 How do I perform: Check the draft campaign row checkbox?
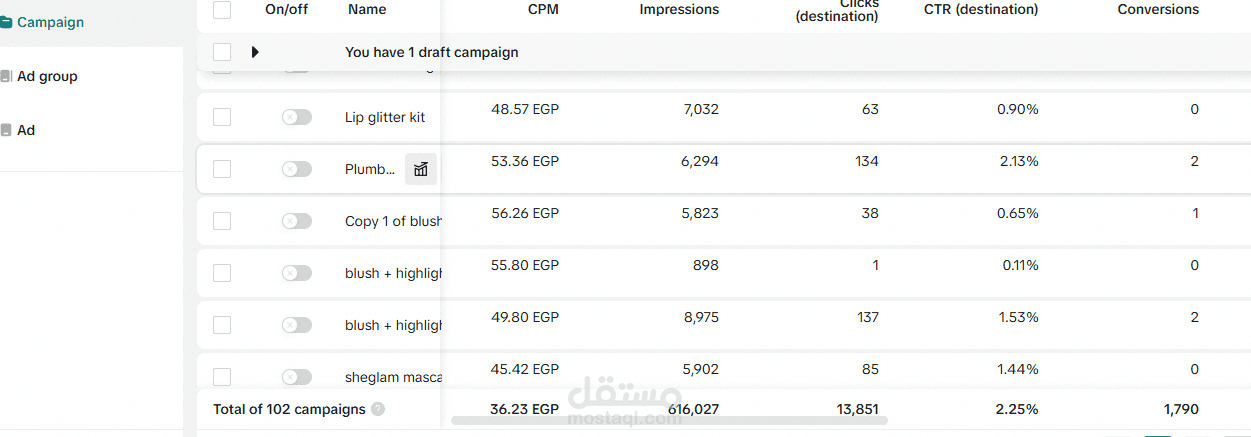click(x=222, y=52)
